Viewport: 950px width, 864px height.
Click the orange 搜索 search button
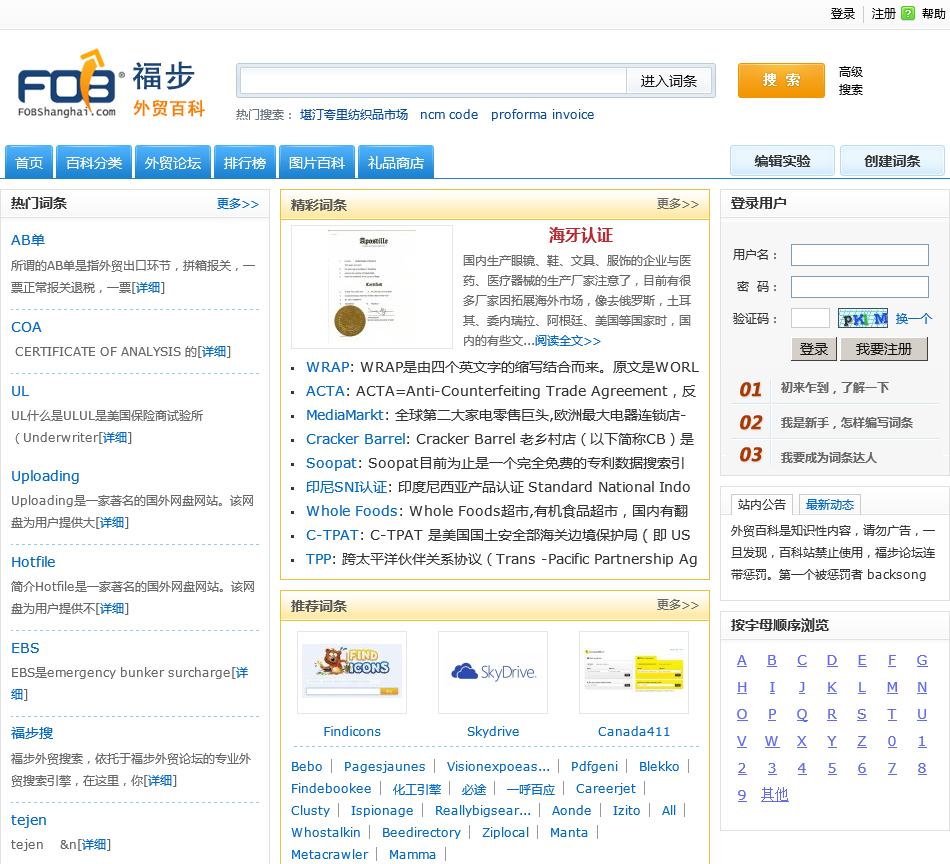pyautogui.click(x=781, y=81)
